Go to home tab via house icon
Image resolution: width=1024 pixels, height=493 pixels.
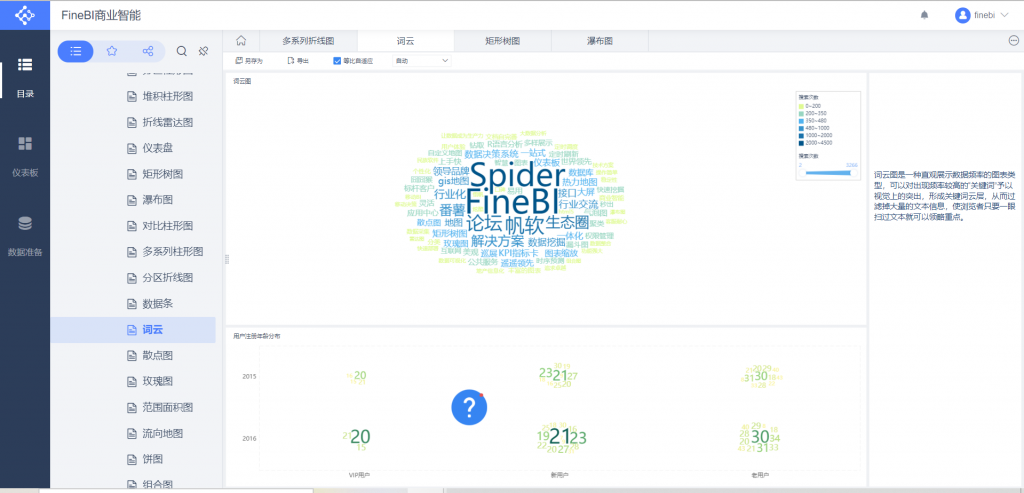[241, 40]
